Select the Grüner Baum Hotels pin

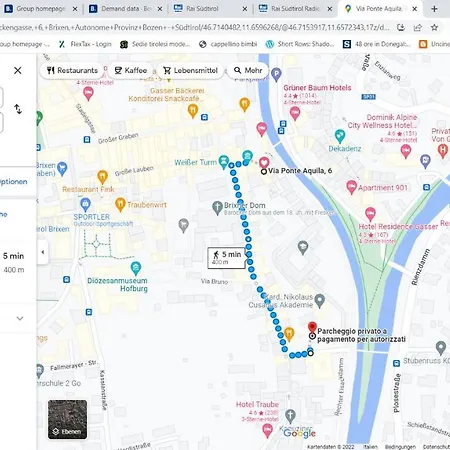pyautogui.click(x=295, y=113)
